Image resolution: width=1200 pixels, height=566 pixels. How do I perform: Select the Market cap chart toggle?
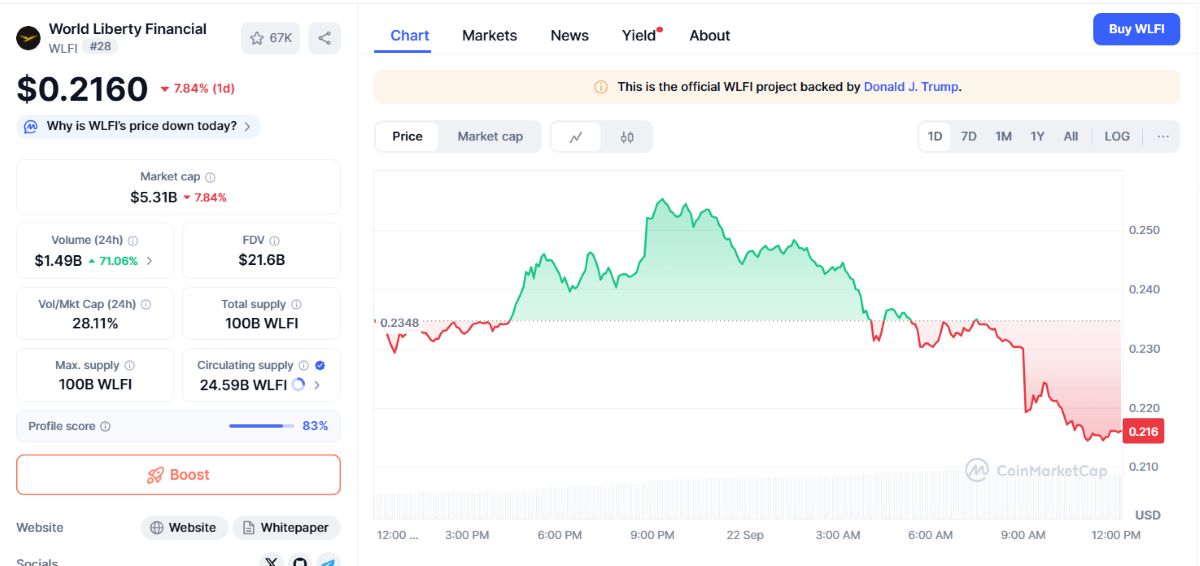[x=490, y=137]
